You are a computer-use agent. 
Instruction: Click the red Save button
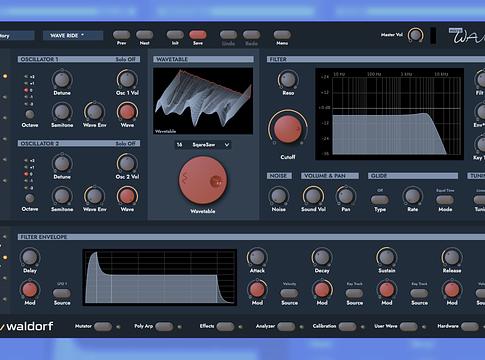(x=198, y=35)
